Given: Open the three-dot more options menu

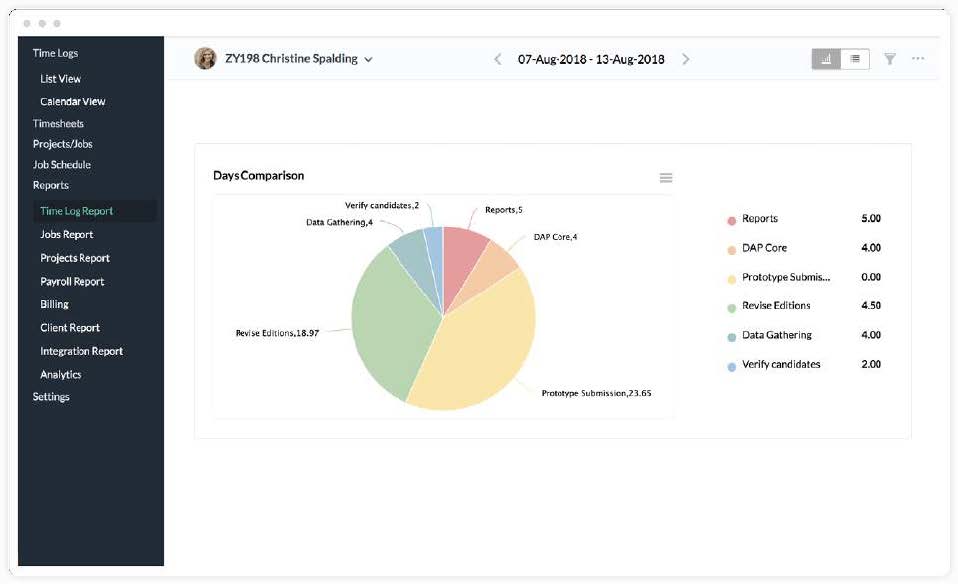Looking at the screenshot, I should [x=918, y=59].
